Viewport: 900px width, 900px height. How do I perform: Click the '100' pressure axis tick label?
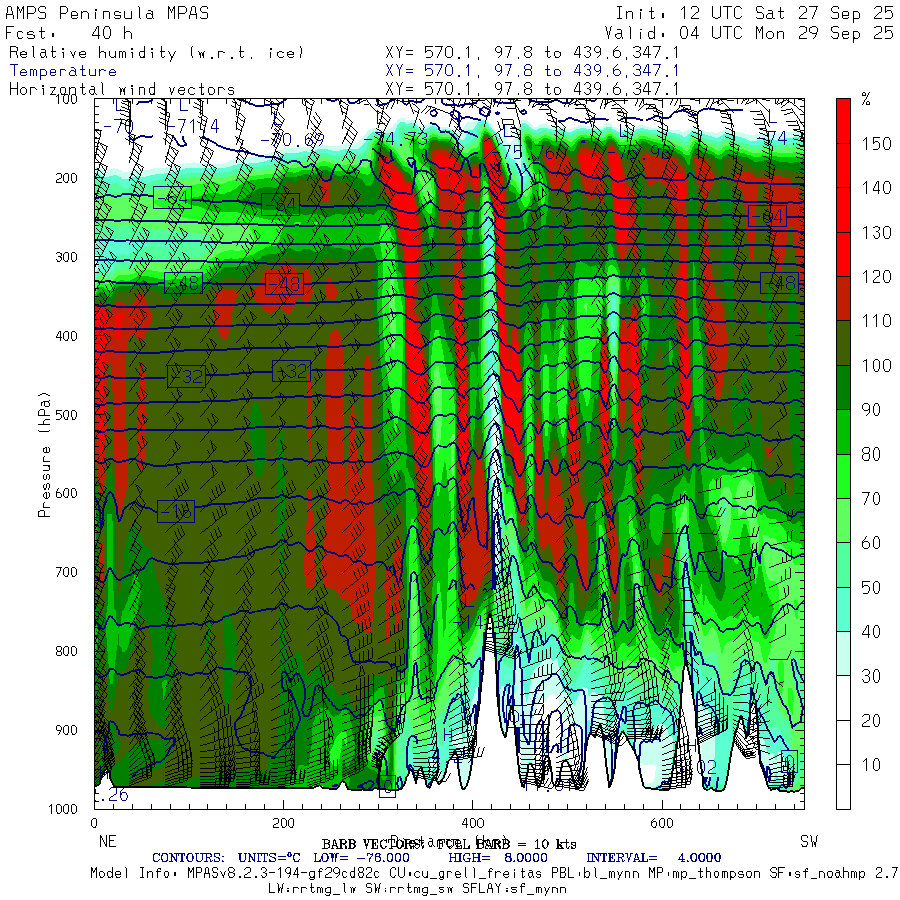(x=67, y=99)
